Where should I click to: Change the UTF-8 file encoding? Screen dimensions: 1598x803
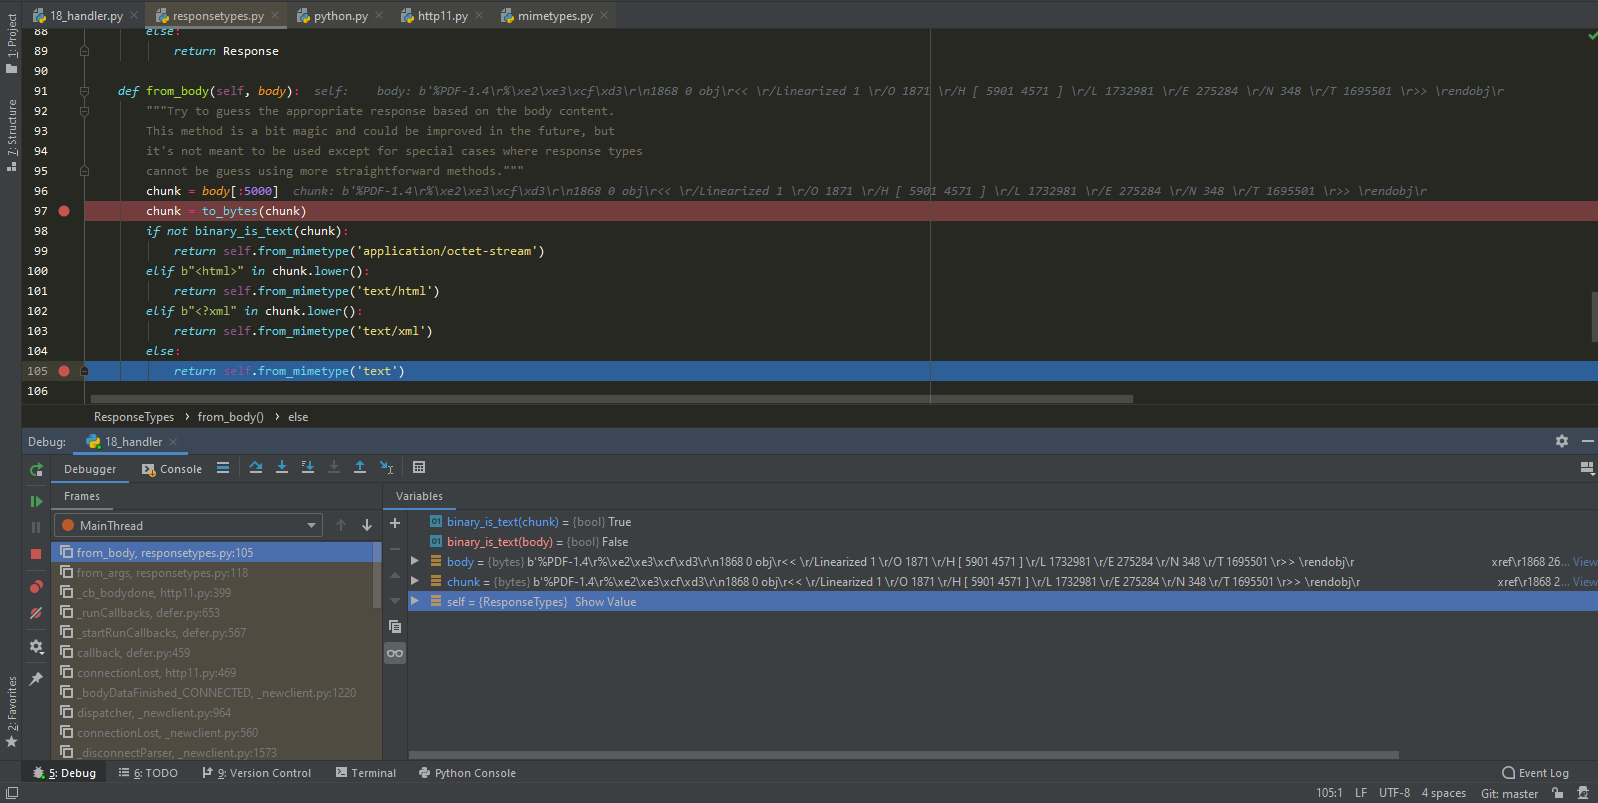coord(1394,793)
